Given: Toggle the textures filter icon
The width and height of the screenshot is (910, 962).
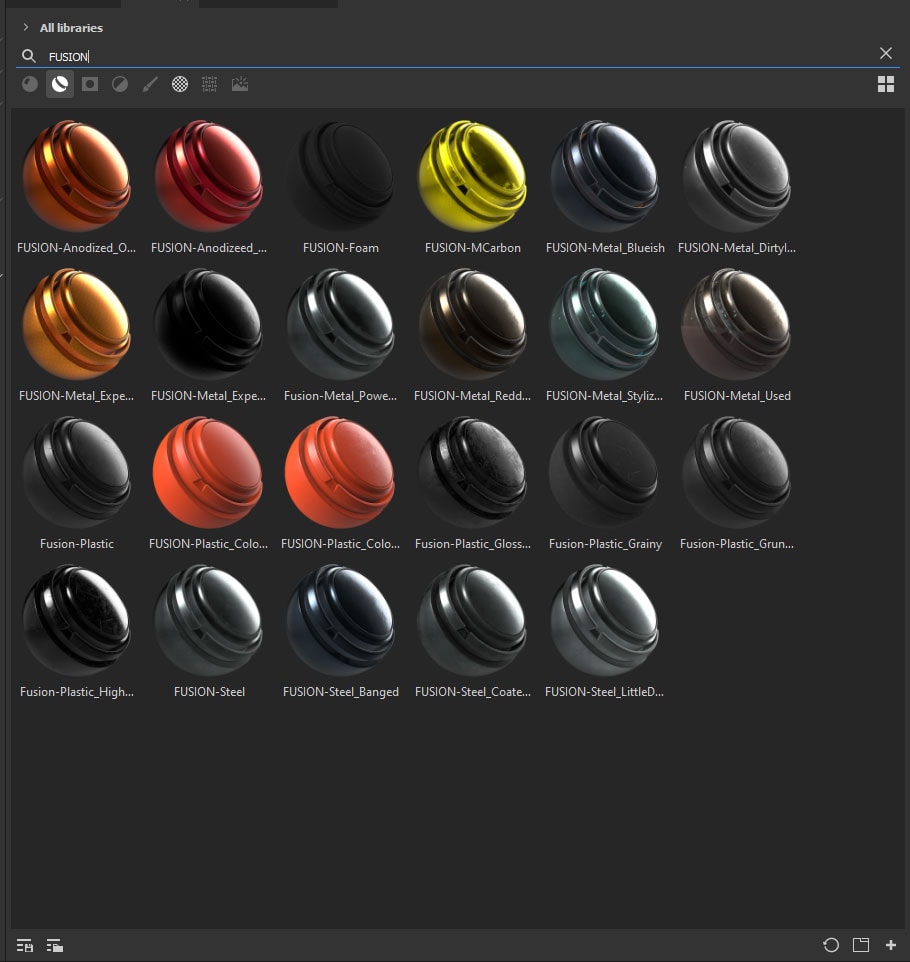Looking at the screenshot, I should click(x=209, y=84).
